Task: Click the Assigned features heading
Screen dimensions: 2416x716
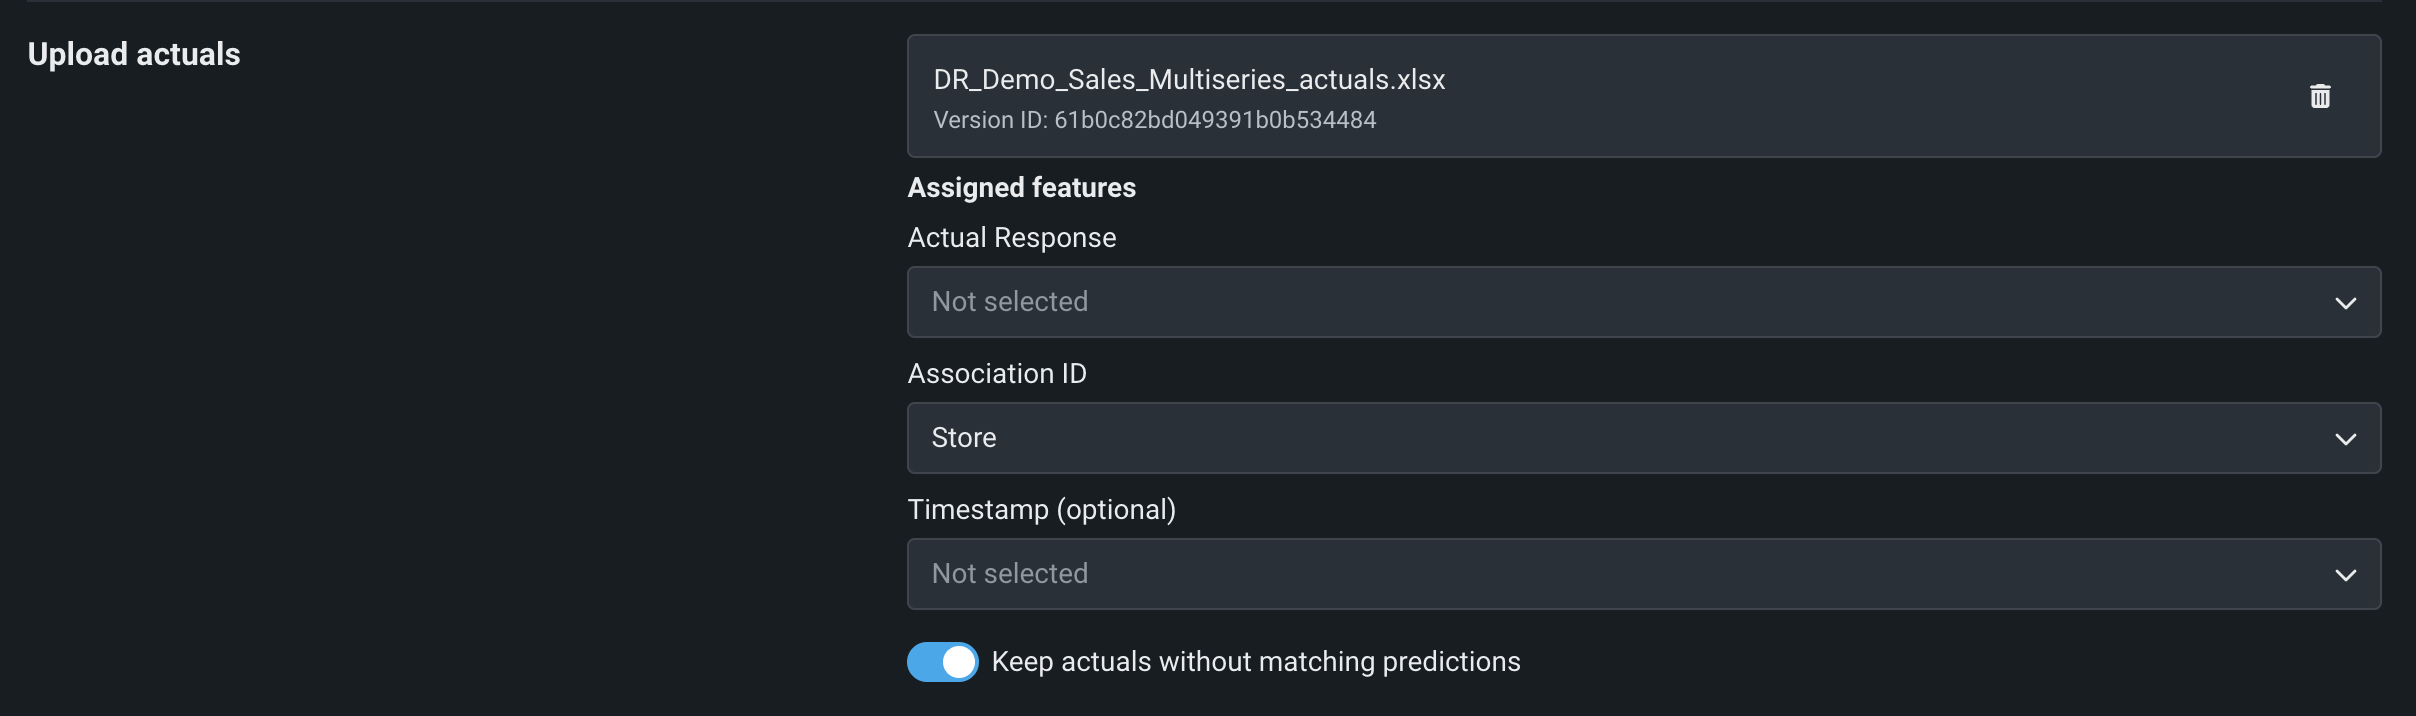Action: [1021, 188]
